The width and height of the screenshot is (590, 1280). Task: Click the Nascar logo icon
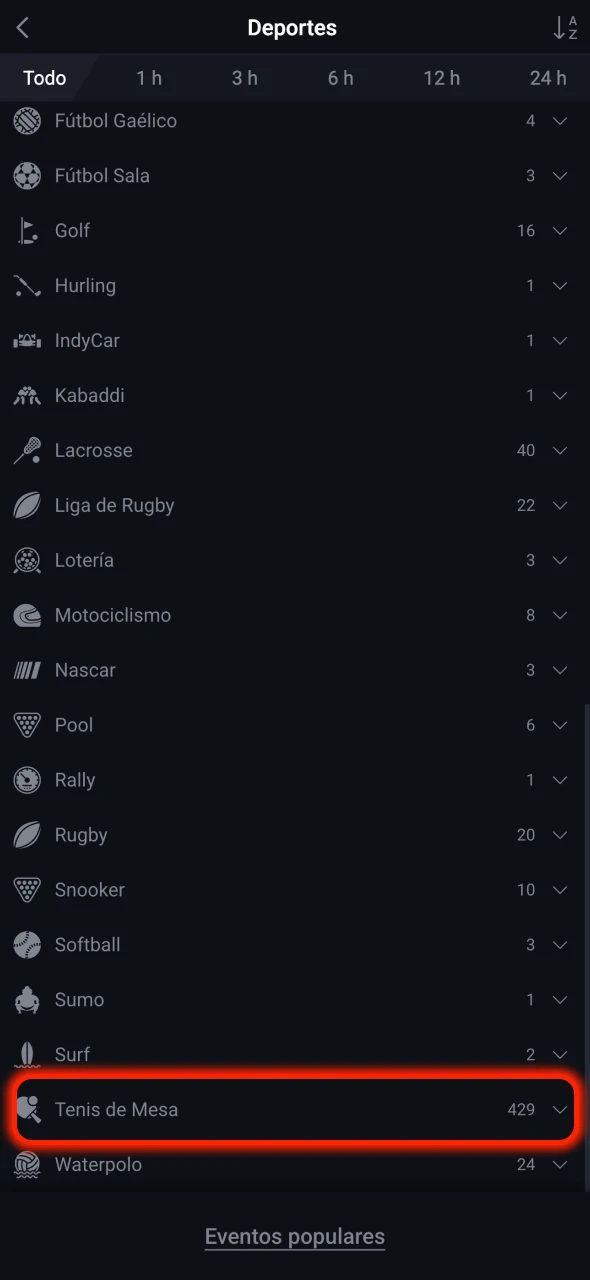[27, 671]
